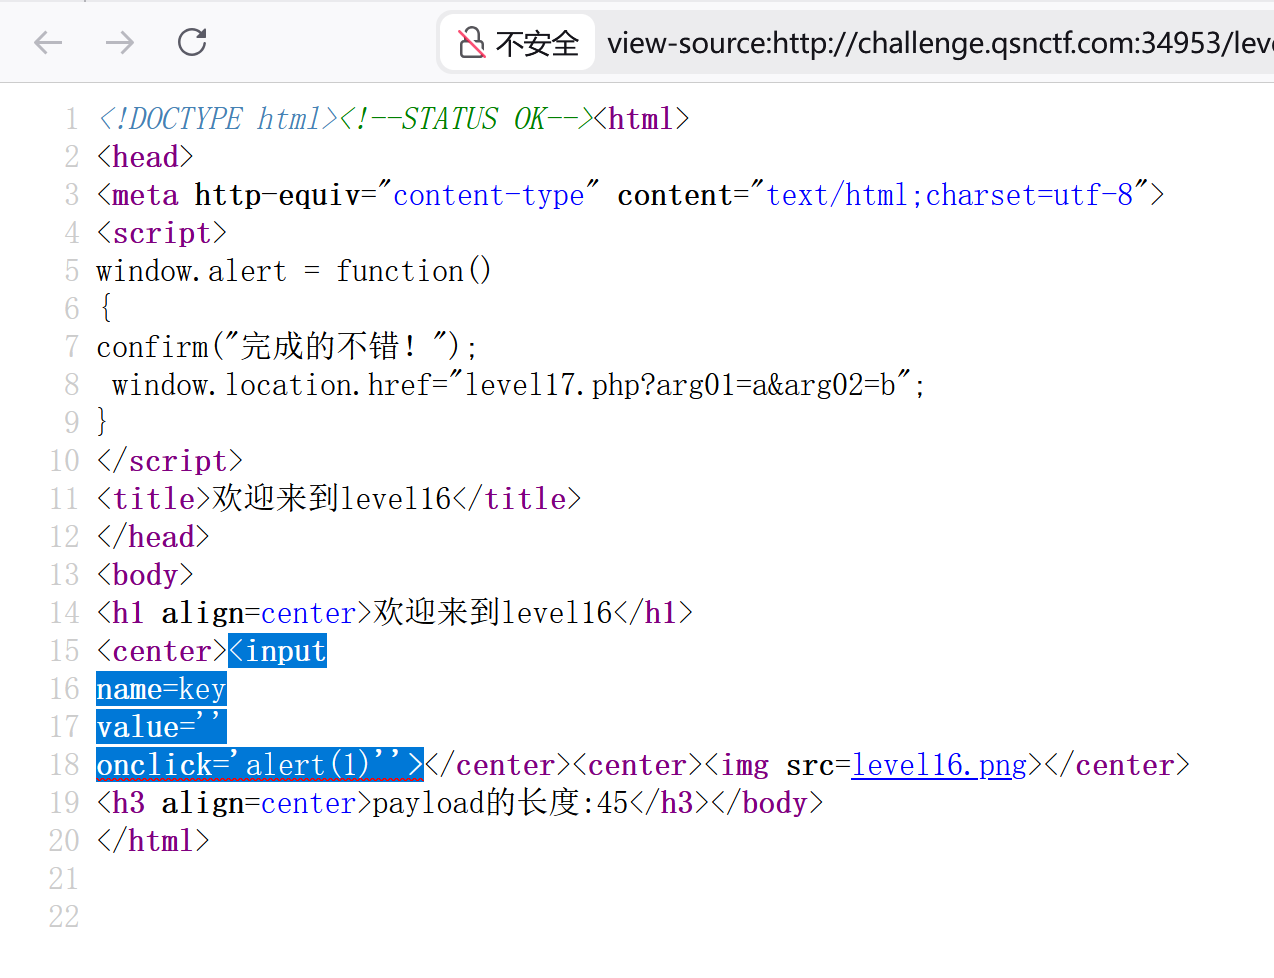Click the level17.php redirect URL string
The image size is (1274, 978).
point(680,385)
